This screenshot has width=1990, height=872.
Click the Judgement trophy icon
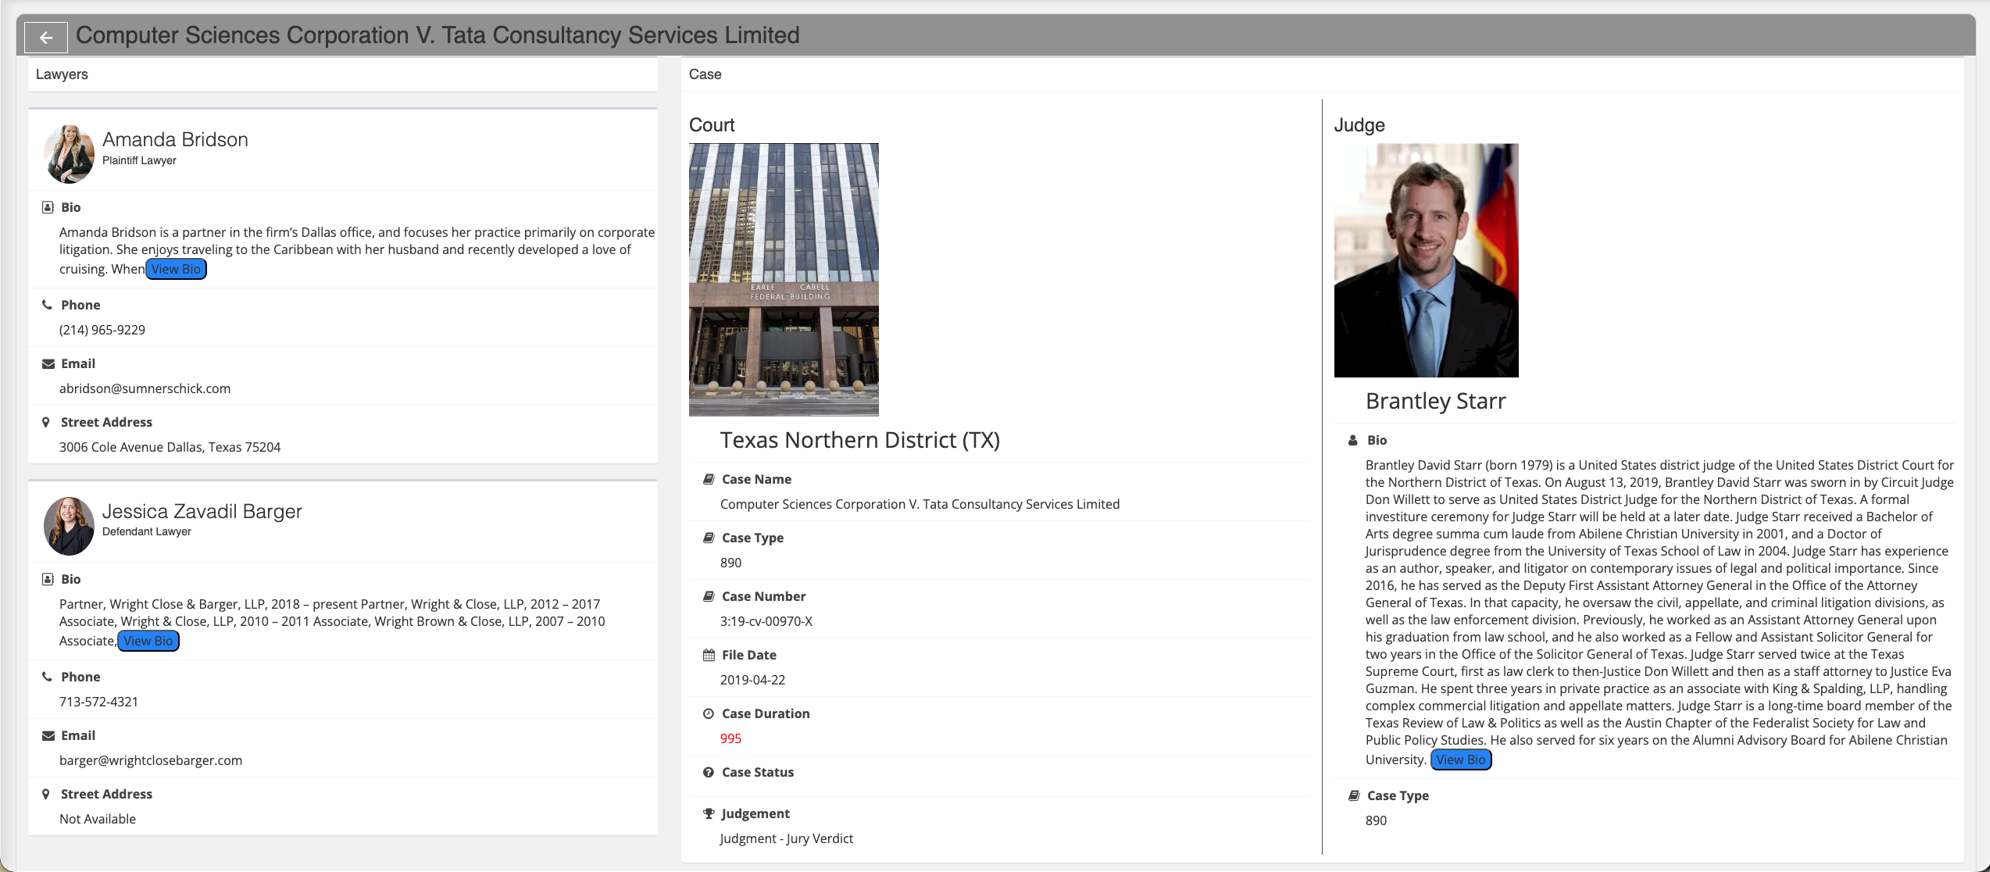pos(709,814)
